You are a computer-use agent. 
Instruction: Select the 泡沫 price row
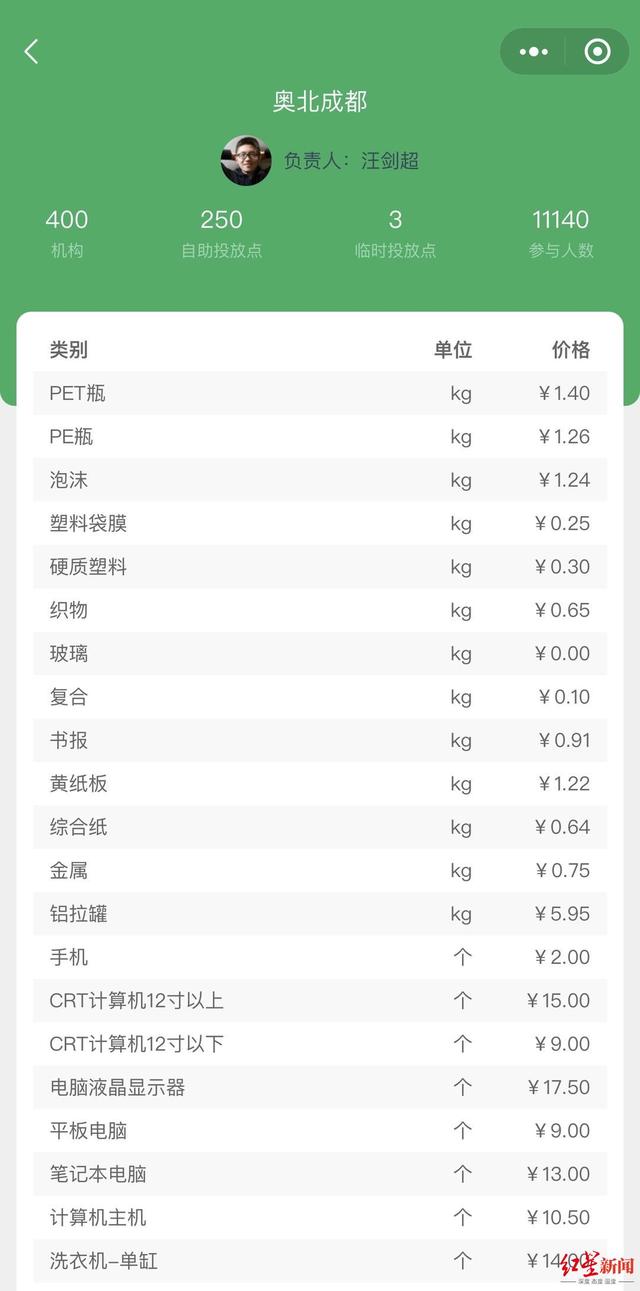(320, 480)
